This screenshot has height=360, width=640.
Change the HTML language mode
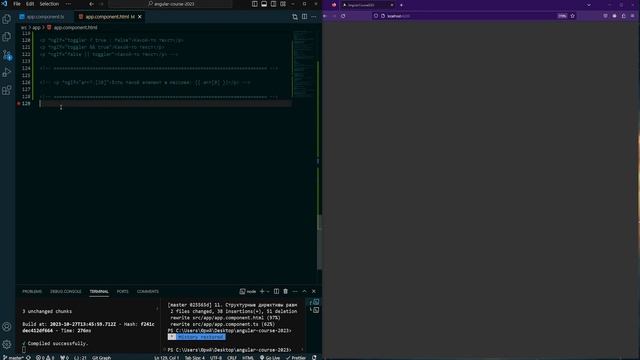[248, 358]
